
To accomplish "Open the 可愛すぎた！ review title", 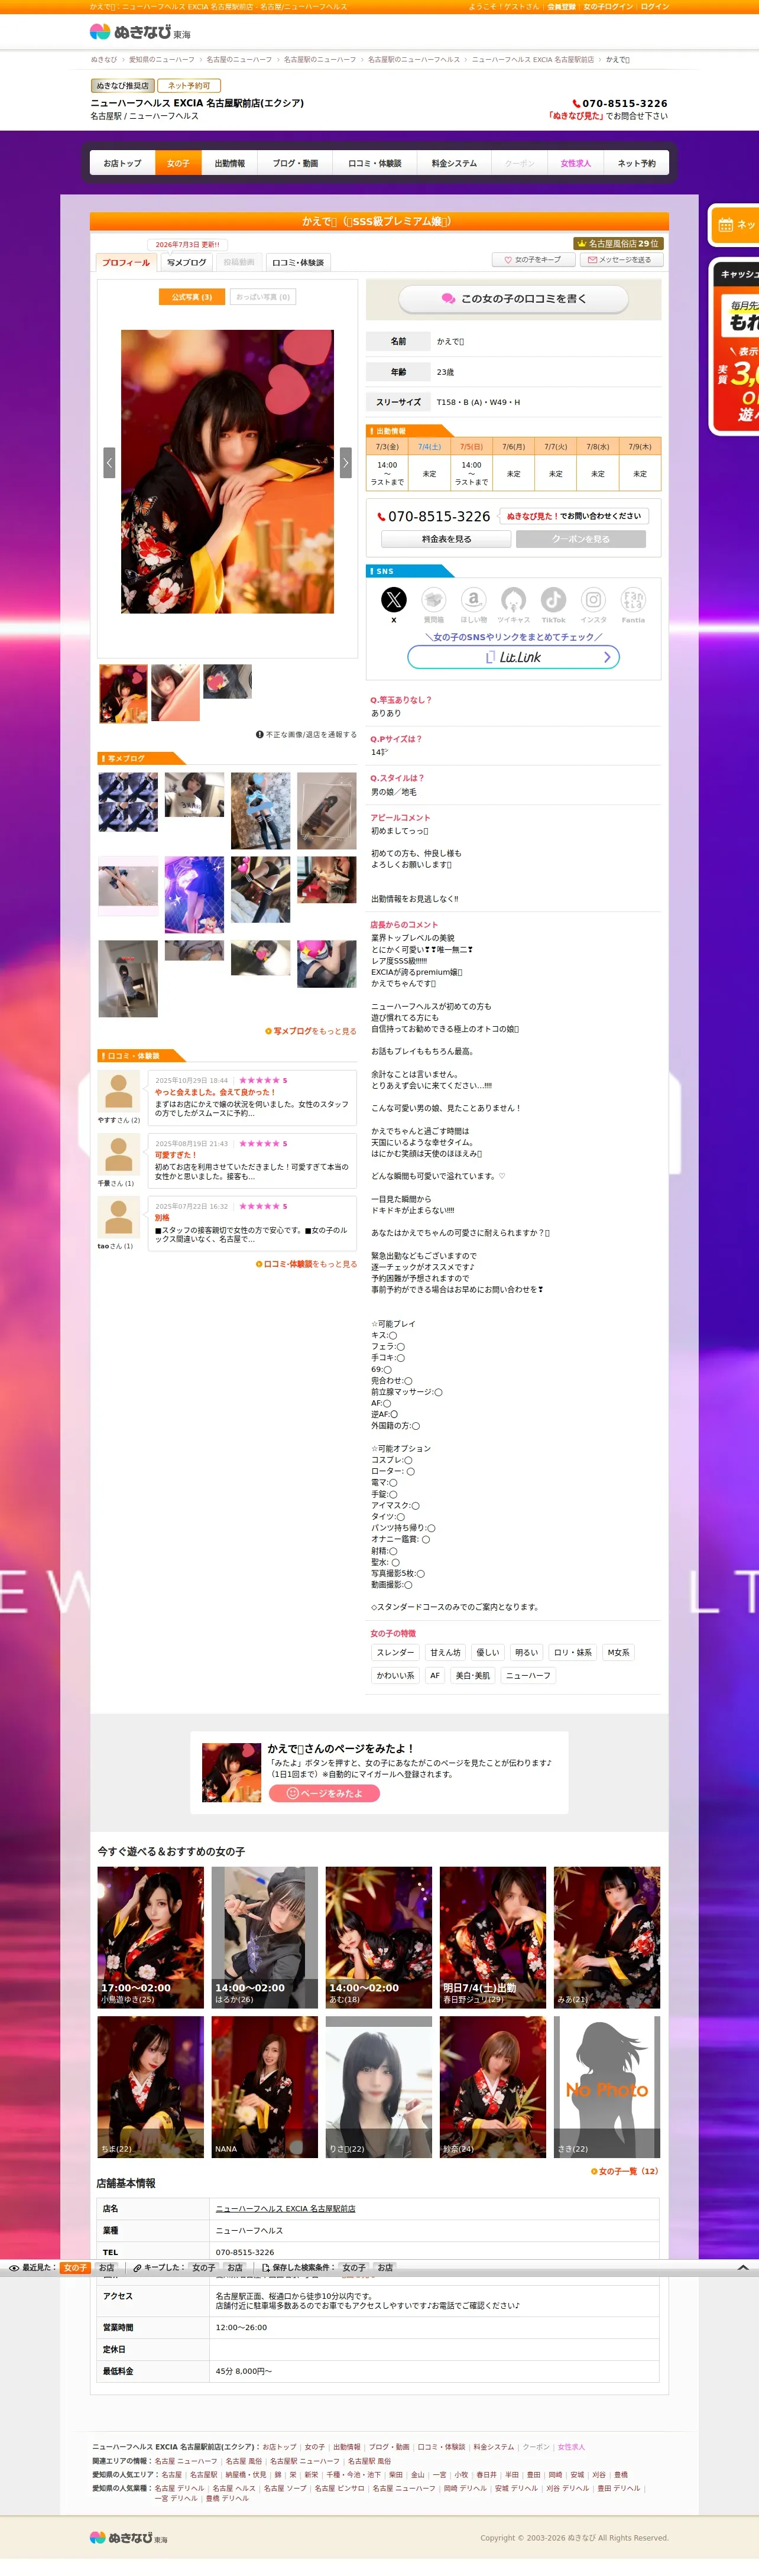I will 176,1155.
